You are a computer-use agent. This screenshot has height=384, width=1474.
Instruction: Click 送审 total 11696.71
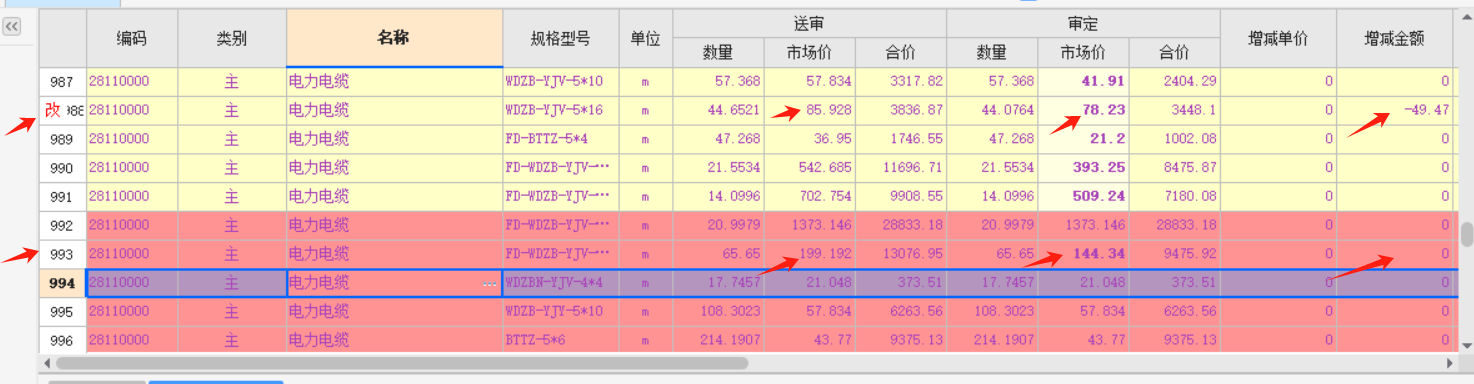click(901, 168)
